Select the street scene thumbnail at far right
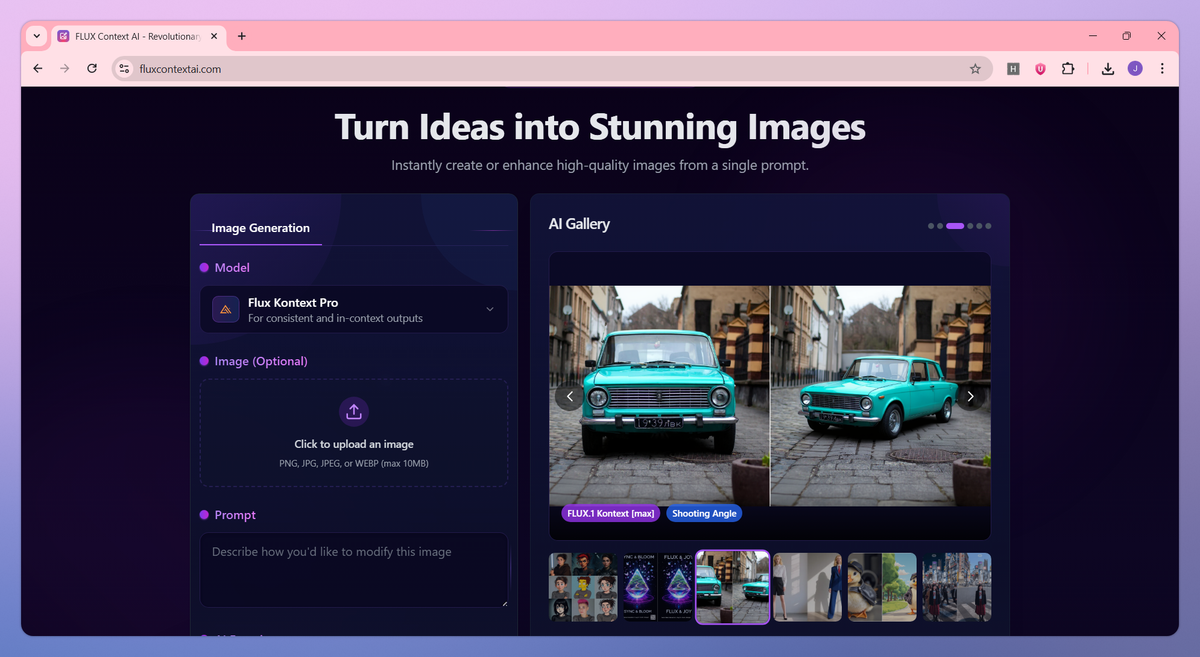The image size is (1200, 657). [x=957, y=587]
